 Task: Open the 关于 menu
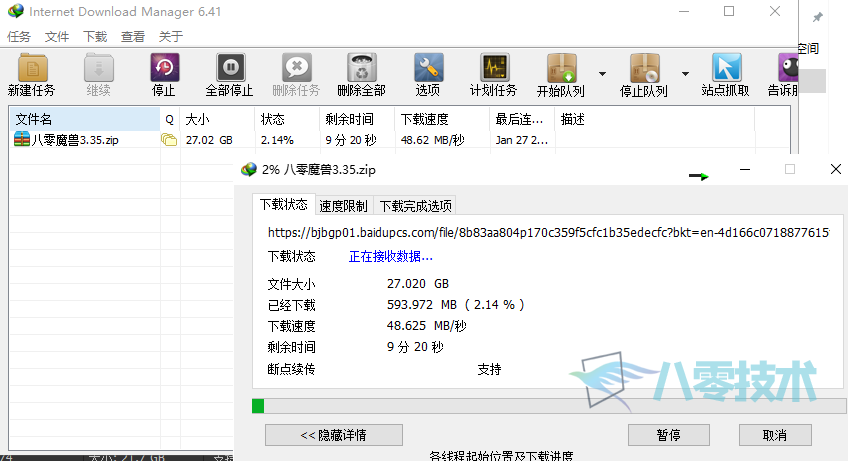(x=170, y=36)
